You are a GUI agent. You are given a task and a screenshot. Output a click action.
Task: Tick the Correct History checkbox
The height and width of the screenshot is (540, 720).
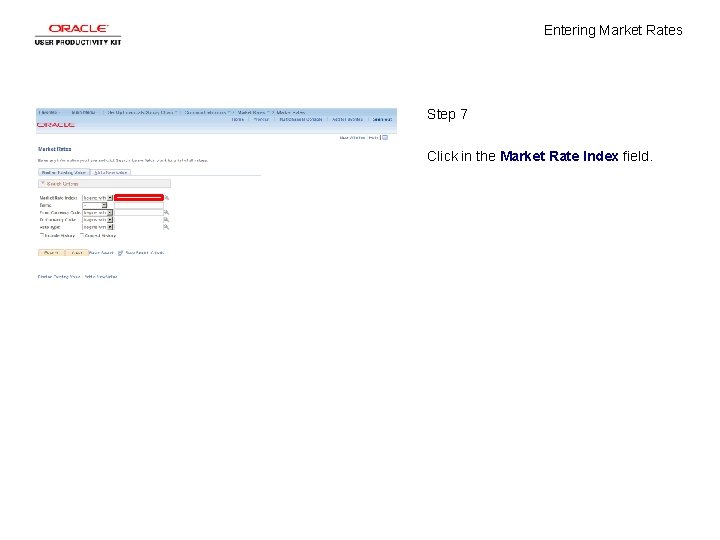coord(82,235)
